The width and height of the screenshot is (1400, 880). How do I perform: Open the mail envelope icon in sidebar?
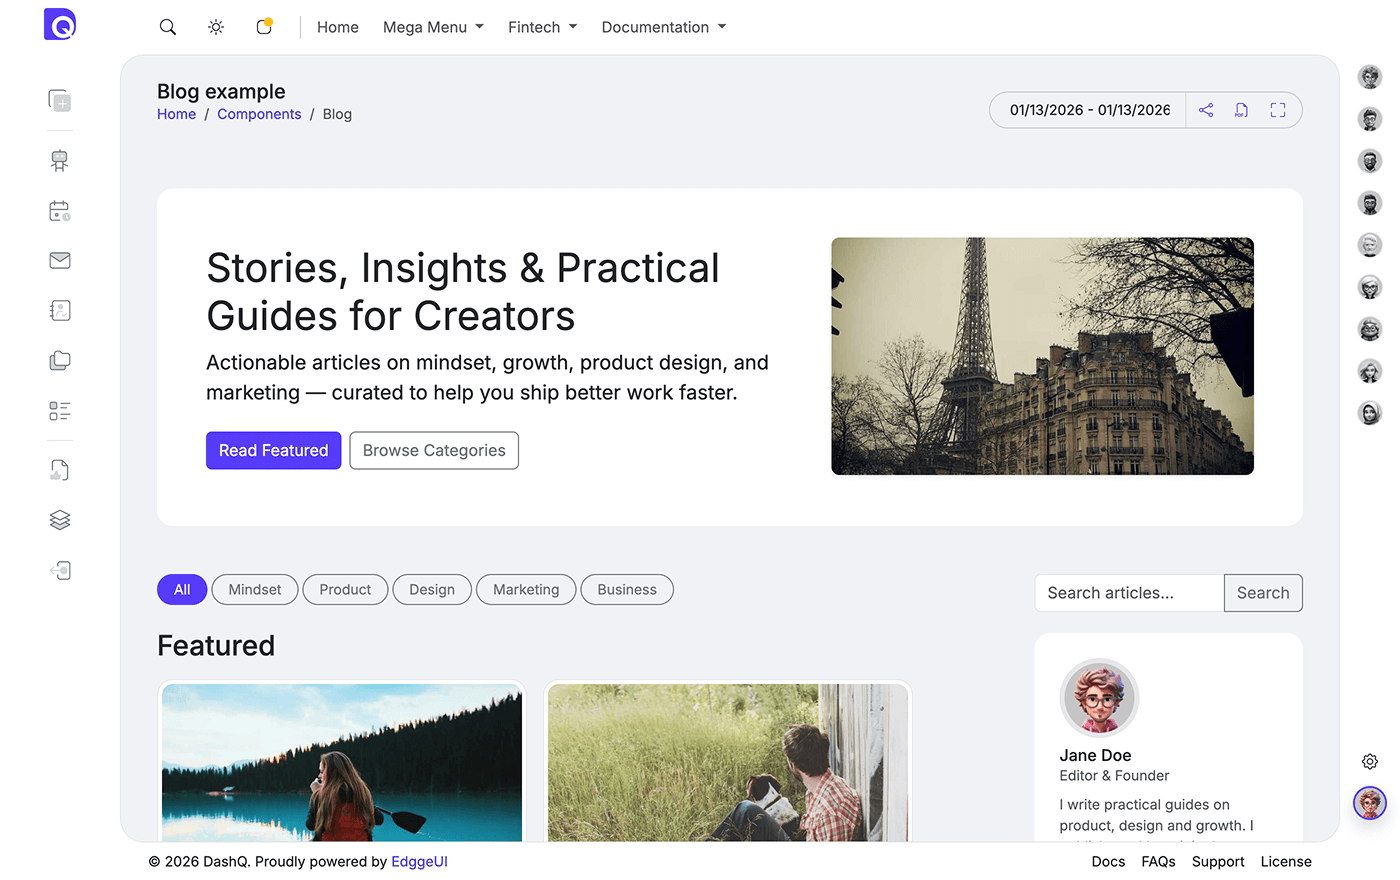click(60, 261)
